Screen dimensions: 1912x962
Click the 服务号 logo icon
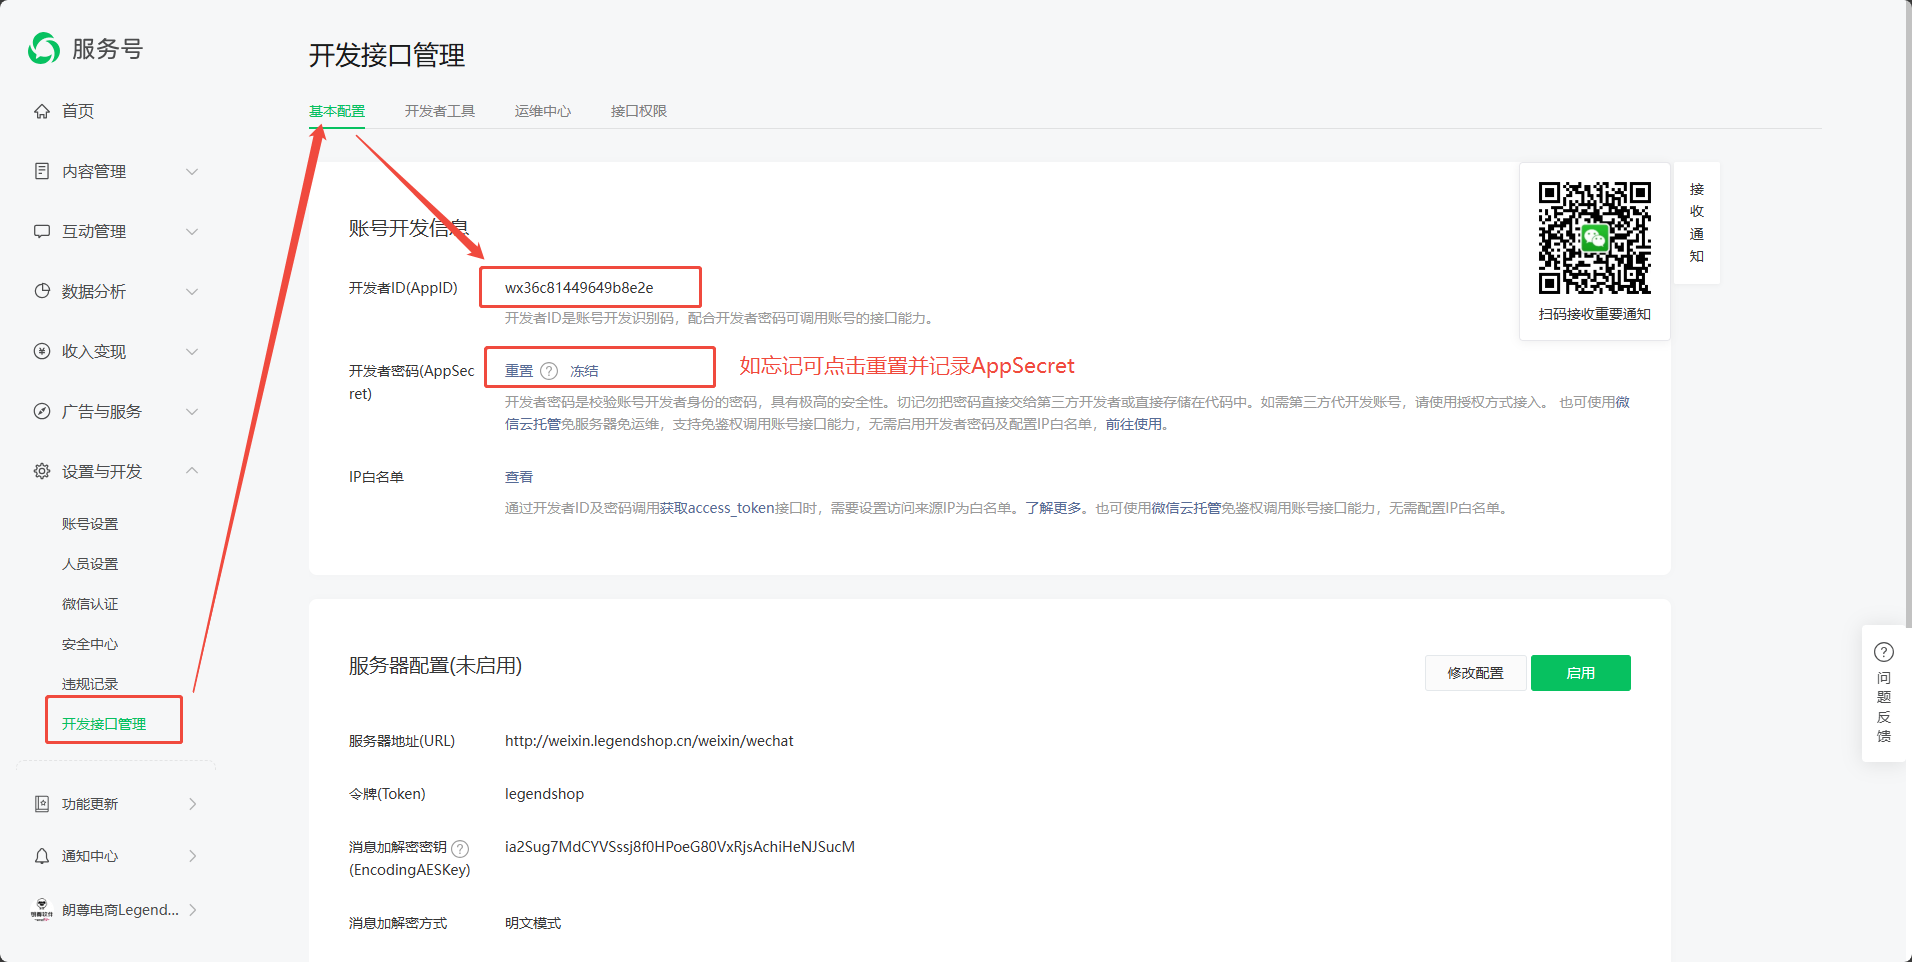click(x=44, y=48)
